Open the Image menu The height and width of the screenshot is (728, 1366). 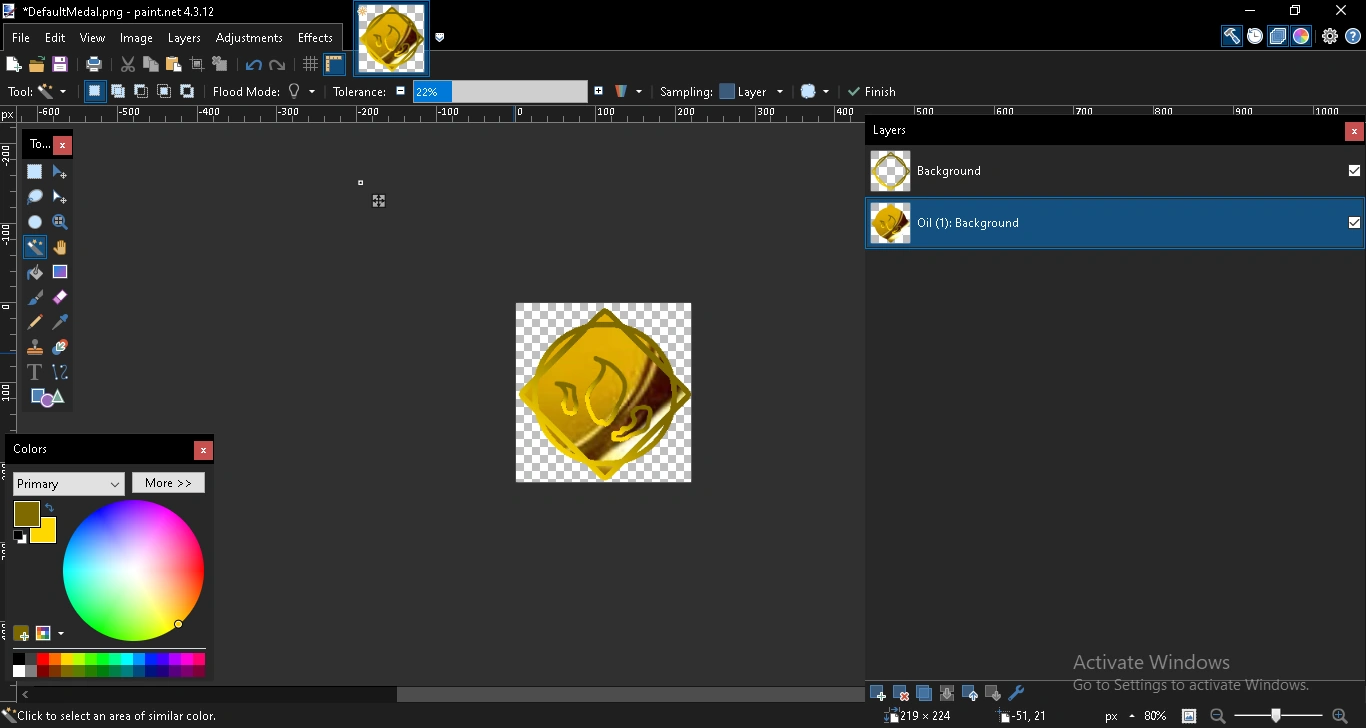(x=136, y=38)
